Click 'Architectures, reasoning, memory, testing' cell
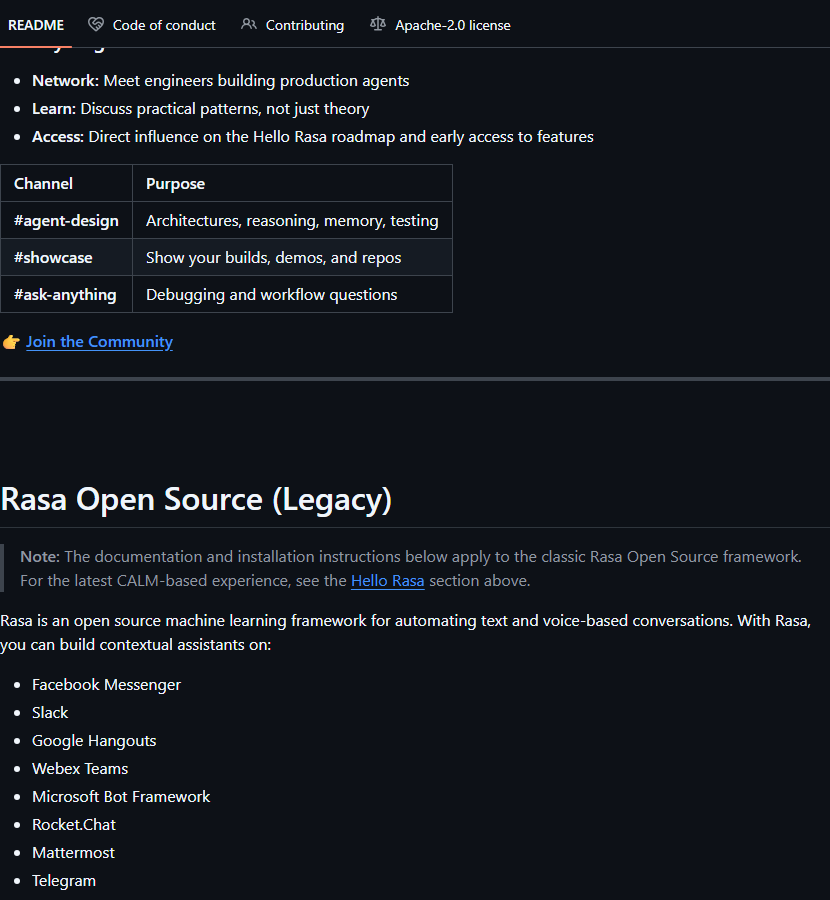This screenshot has width=830, height=900. [x=292, y=220]
